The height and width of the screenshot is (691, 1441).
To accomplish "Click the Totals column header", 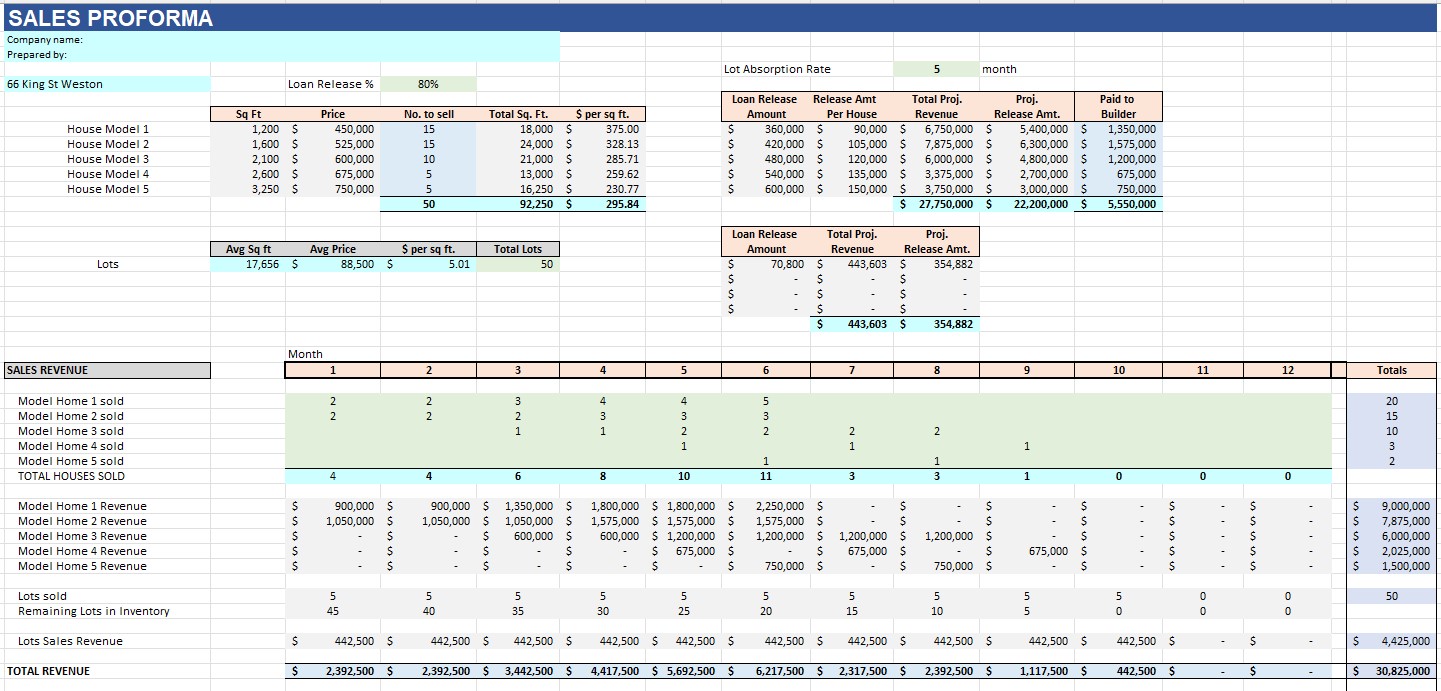I will click(1392, 370).
